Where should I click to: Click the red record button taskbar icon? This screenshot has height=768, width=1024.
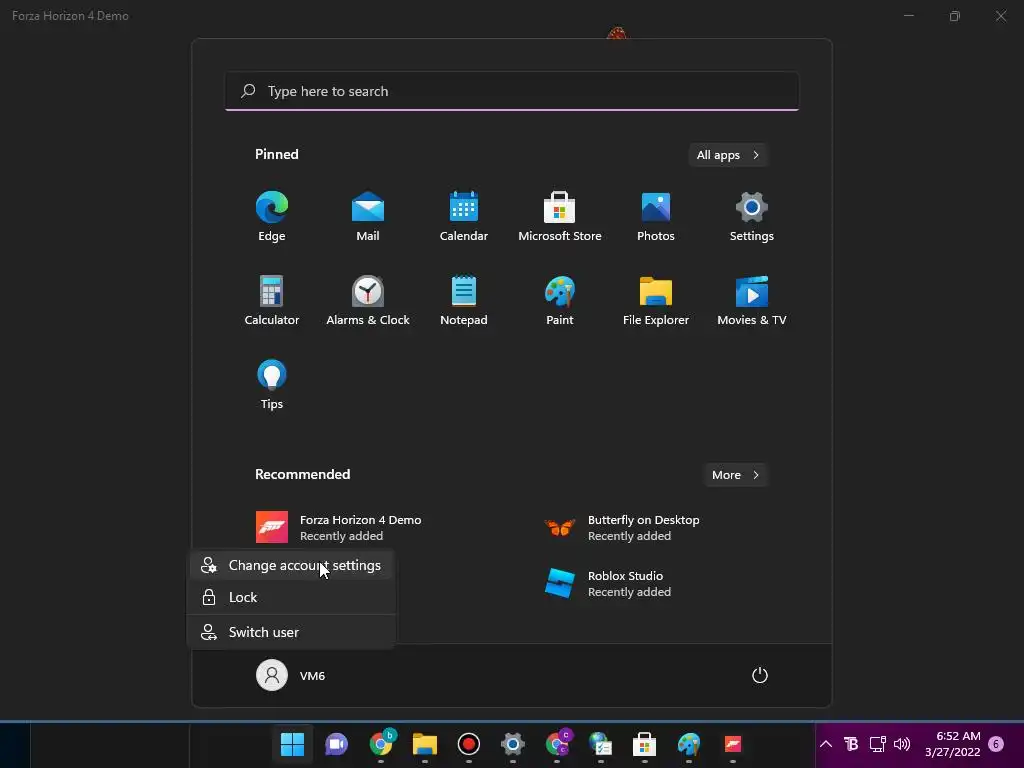coord(468,744)
